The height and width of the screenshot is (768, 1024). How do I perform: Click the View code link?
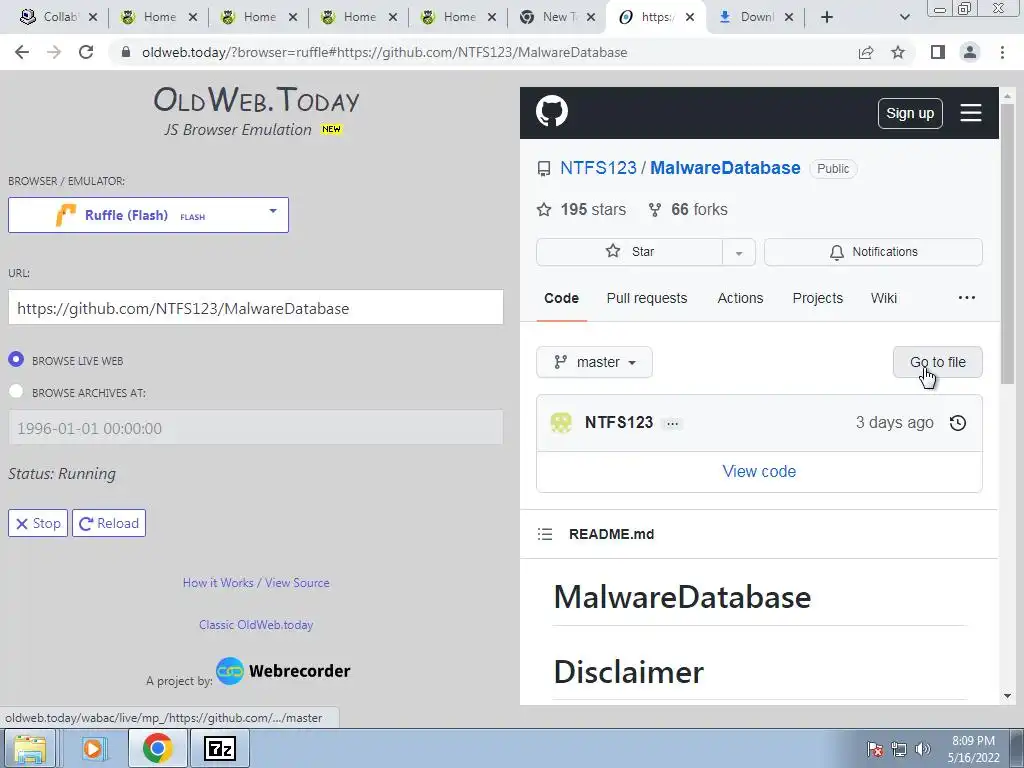(x=759, y=472)
